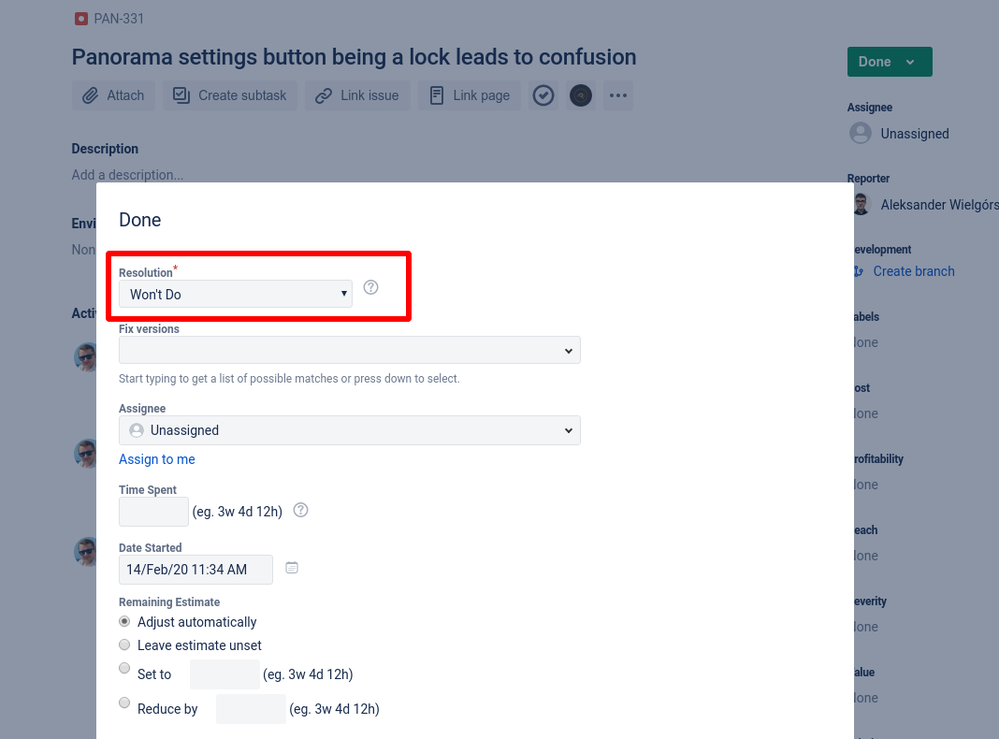Image resolution: width=999 pixels, height=739 pixels.
Task: Click the Attach paperclip button
Action: pos(113,96)
